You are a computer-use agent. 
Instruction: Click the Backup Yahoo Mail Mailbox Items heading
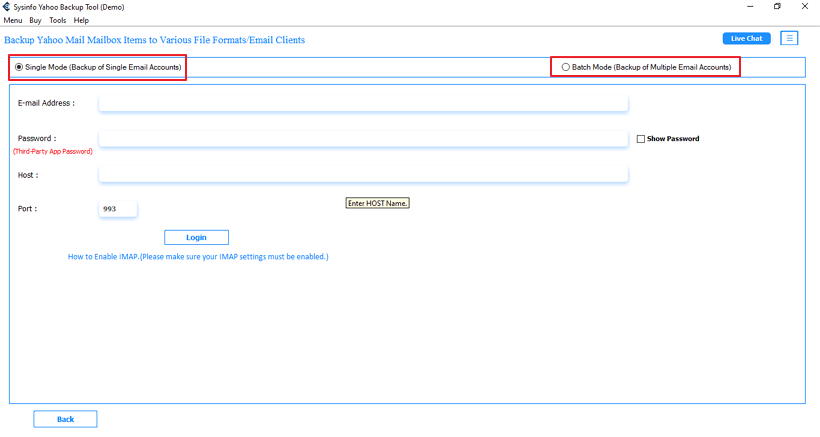click(x=154, y=40)
